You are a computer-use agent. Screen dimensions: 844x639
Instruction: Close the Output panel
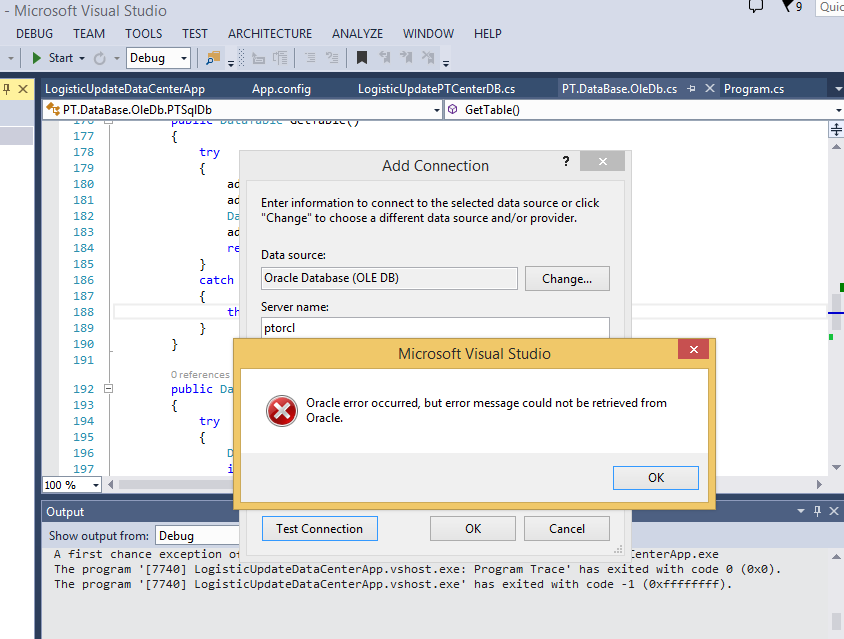point(834,511)
